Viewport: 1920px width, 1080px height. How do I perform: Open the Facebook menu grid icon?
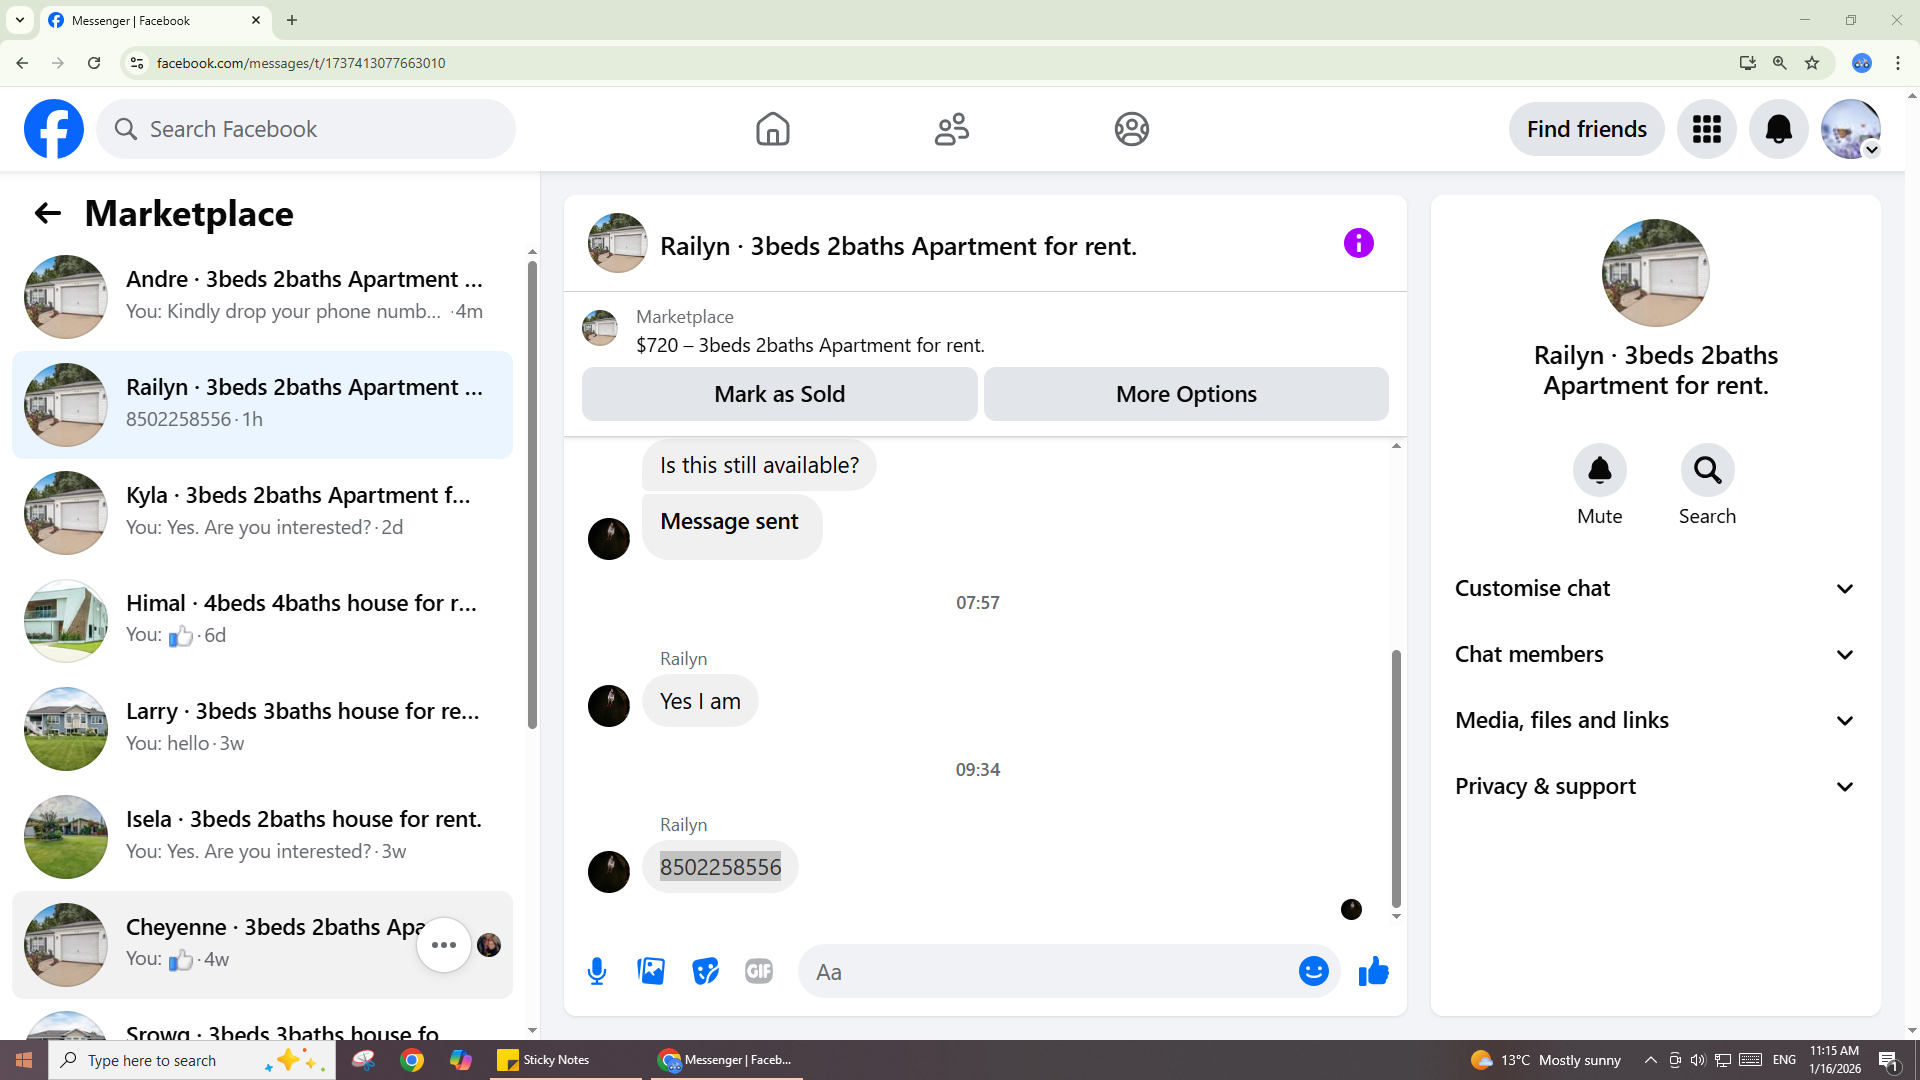pos(1706,129)
